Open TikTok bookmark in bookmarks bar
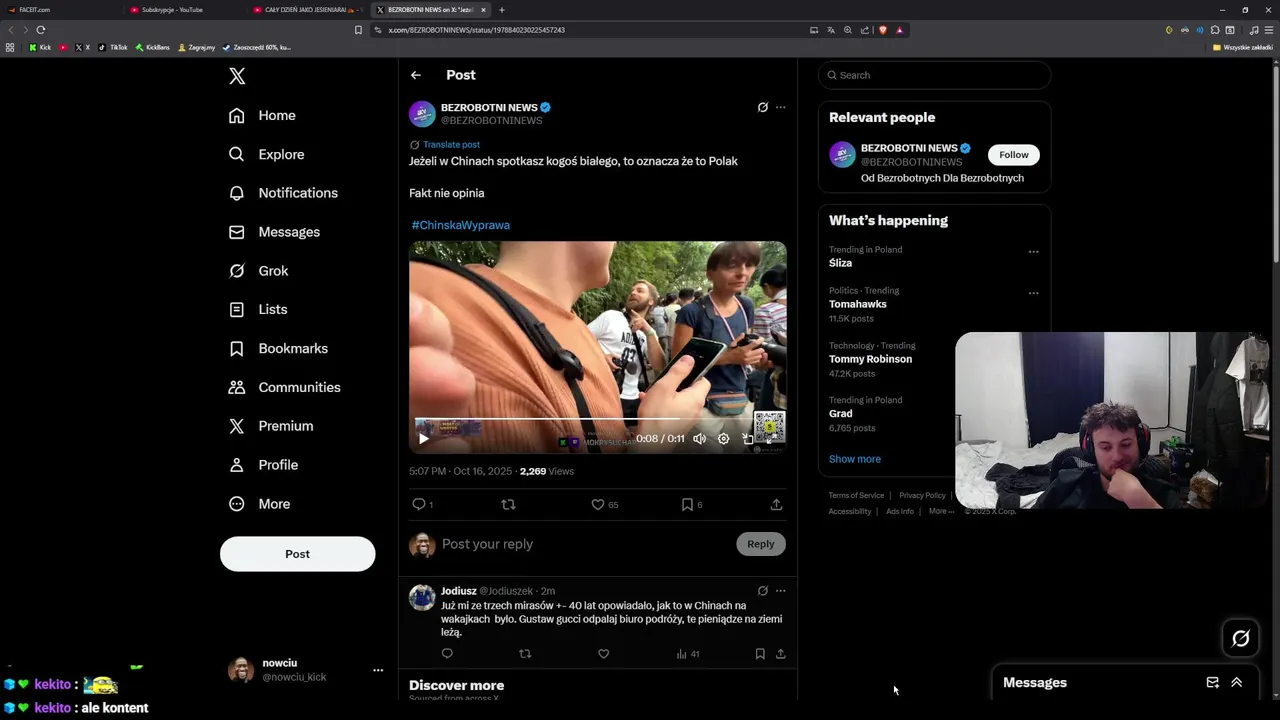This screenshot has height=720, width=1280. (113, 47)
